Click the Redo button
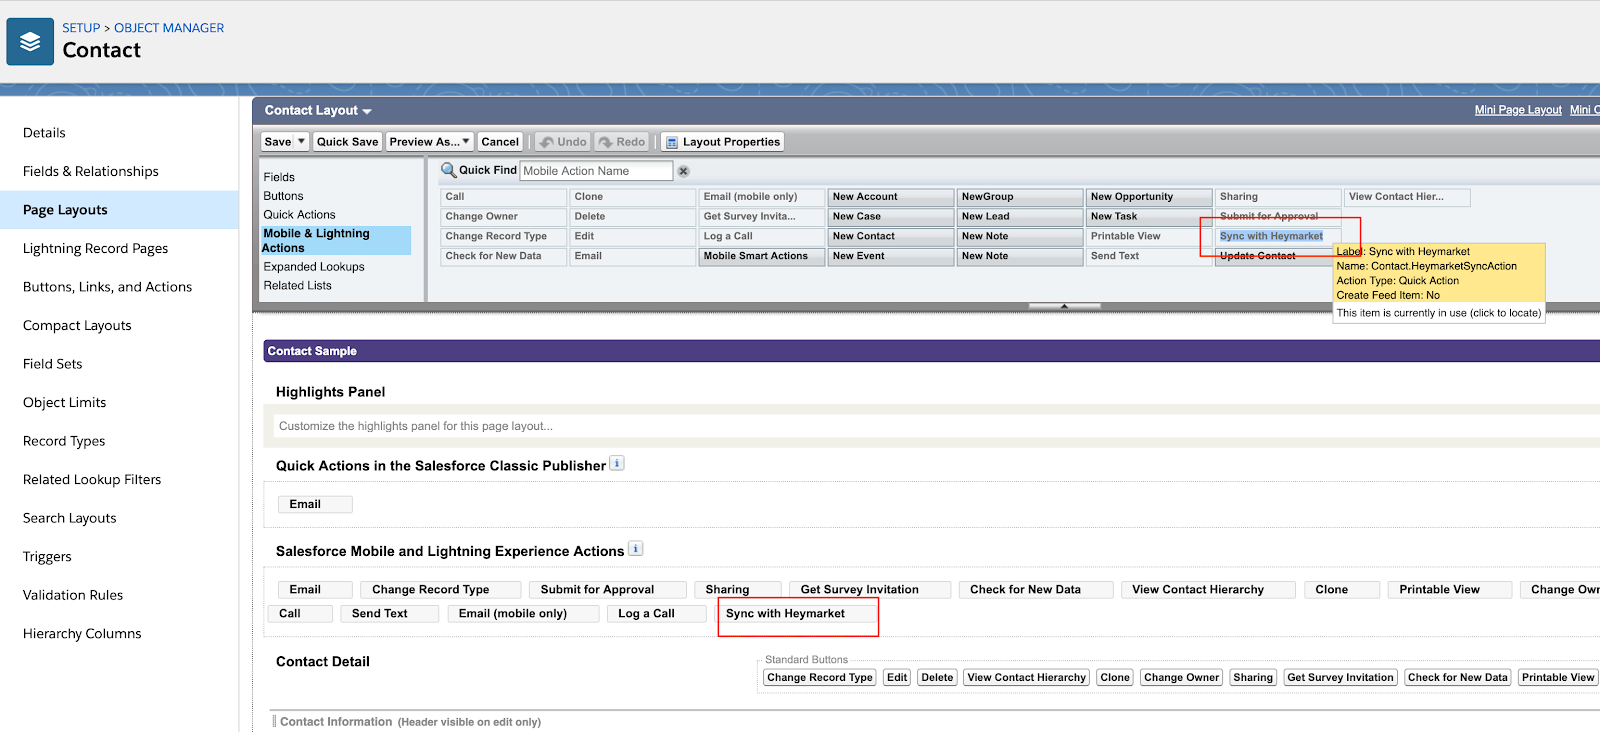Viewport: 1600px width, 732px height. tap(622, 142)
